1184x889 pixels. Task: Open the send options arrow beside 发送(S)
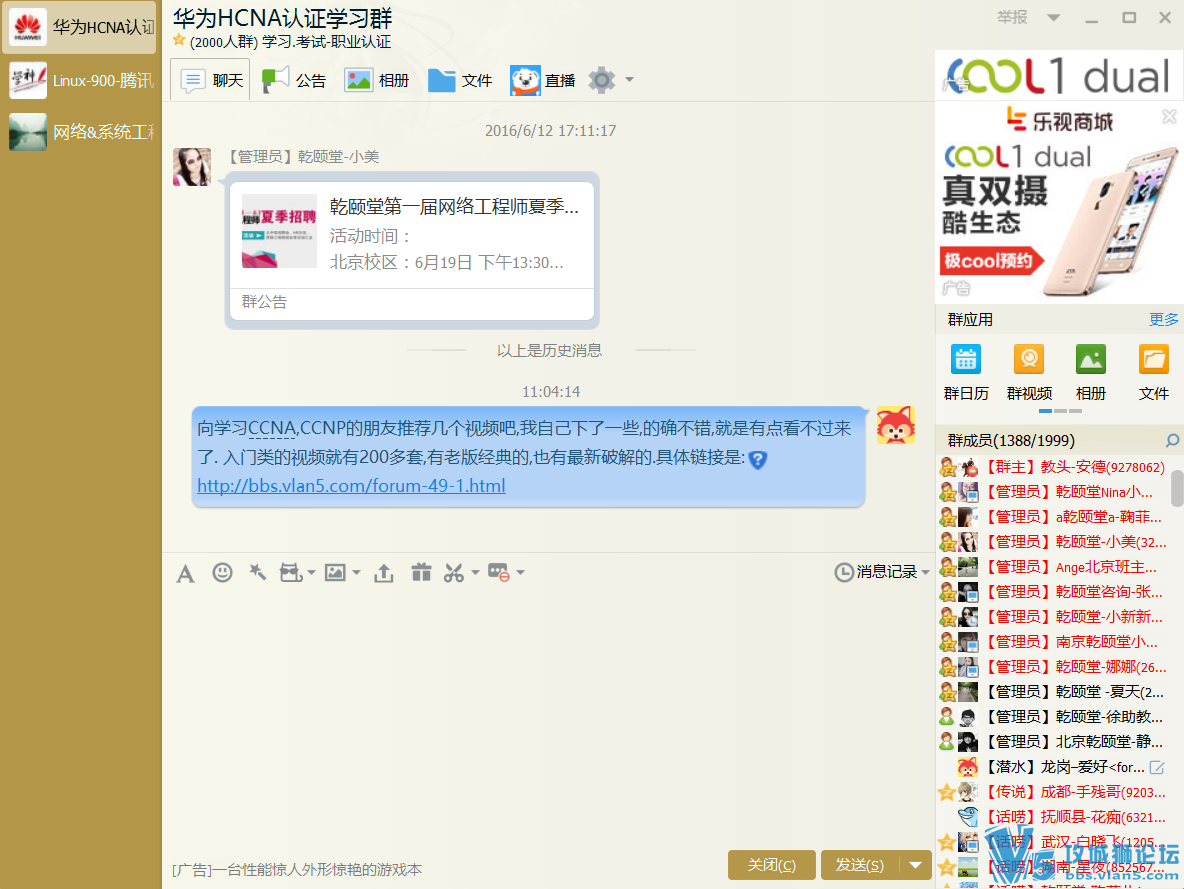click(915, 865)
